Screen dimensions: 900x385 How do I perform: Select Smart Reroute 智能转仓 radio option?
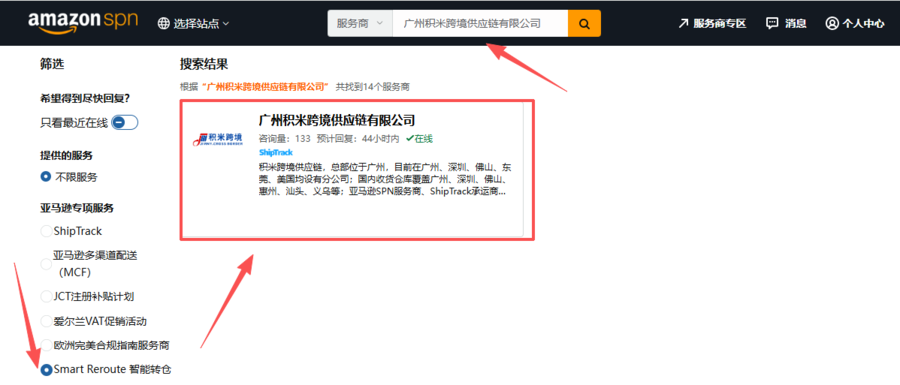tap(46, 370)
